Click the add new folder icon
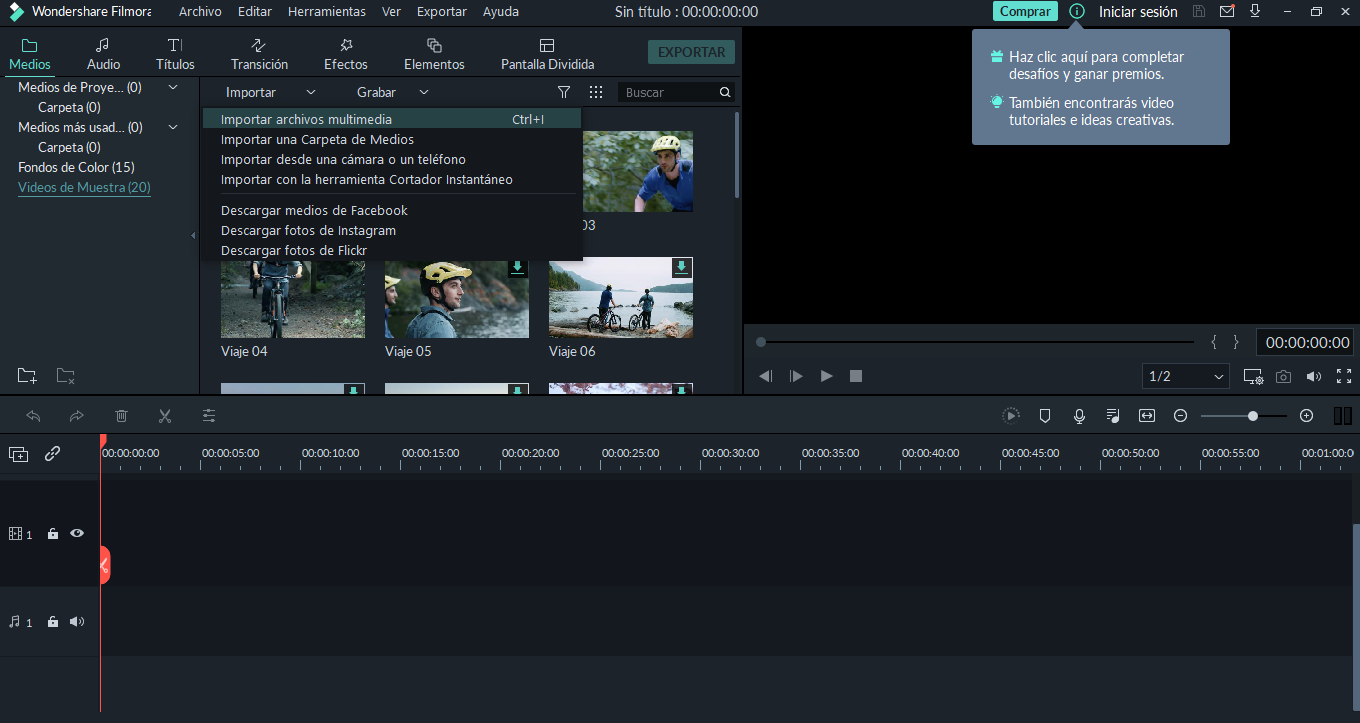This screenshot has width=1360, height=723. click(x=27, y=376)
